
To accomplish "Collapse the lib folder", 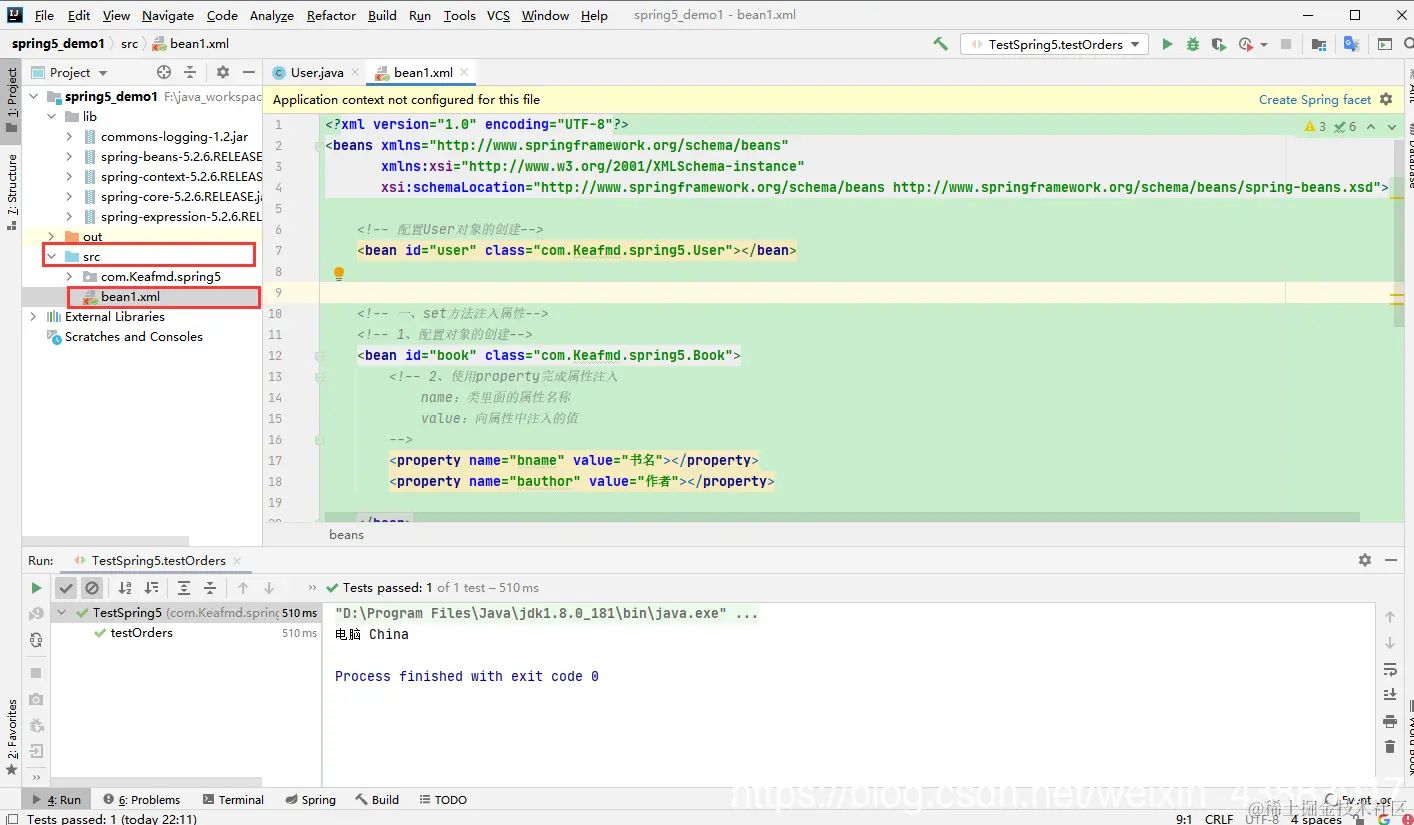I will 52,117.
